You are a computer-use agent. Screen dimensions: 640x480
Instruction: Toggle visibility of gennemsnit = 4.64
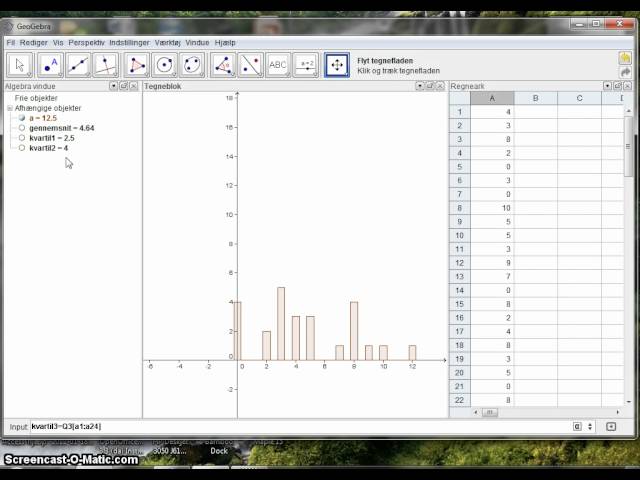click(x=22, y=128)
